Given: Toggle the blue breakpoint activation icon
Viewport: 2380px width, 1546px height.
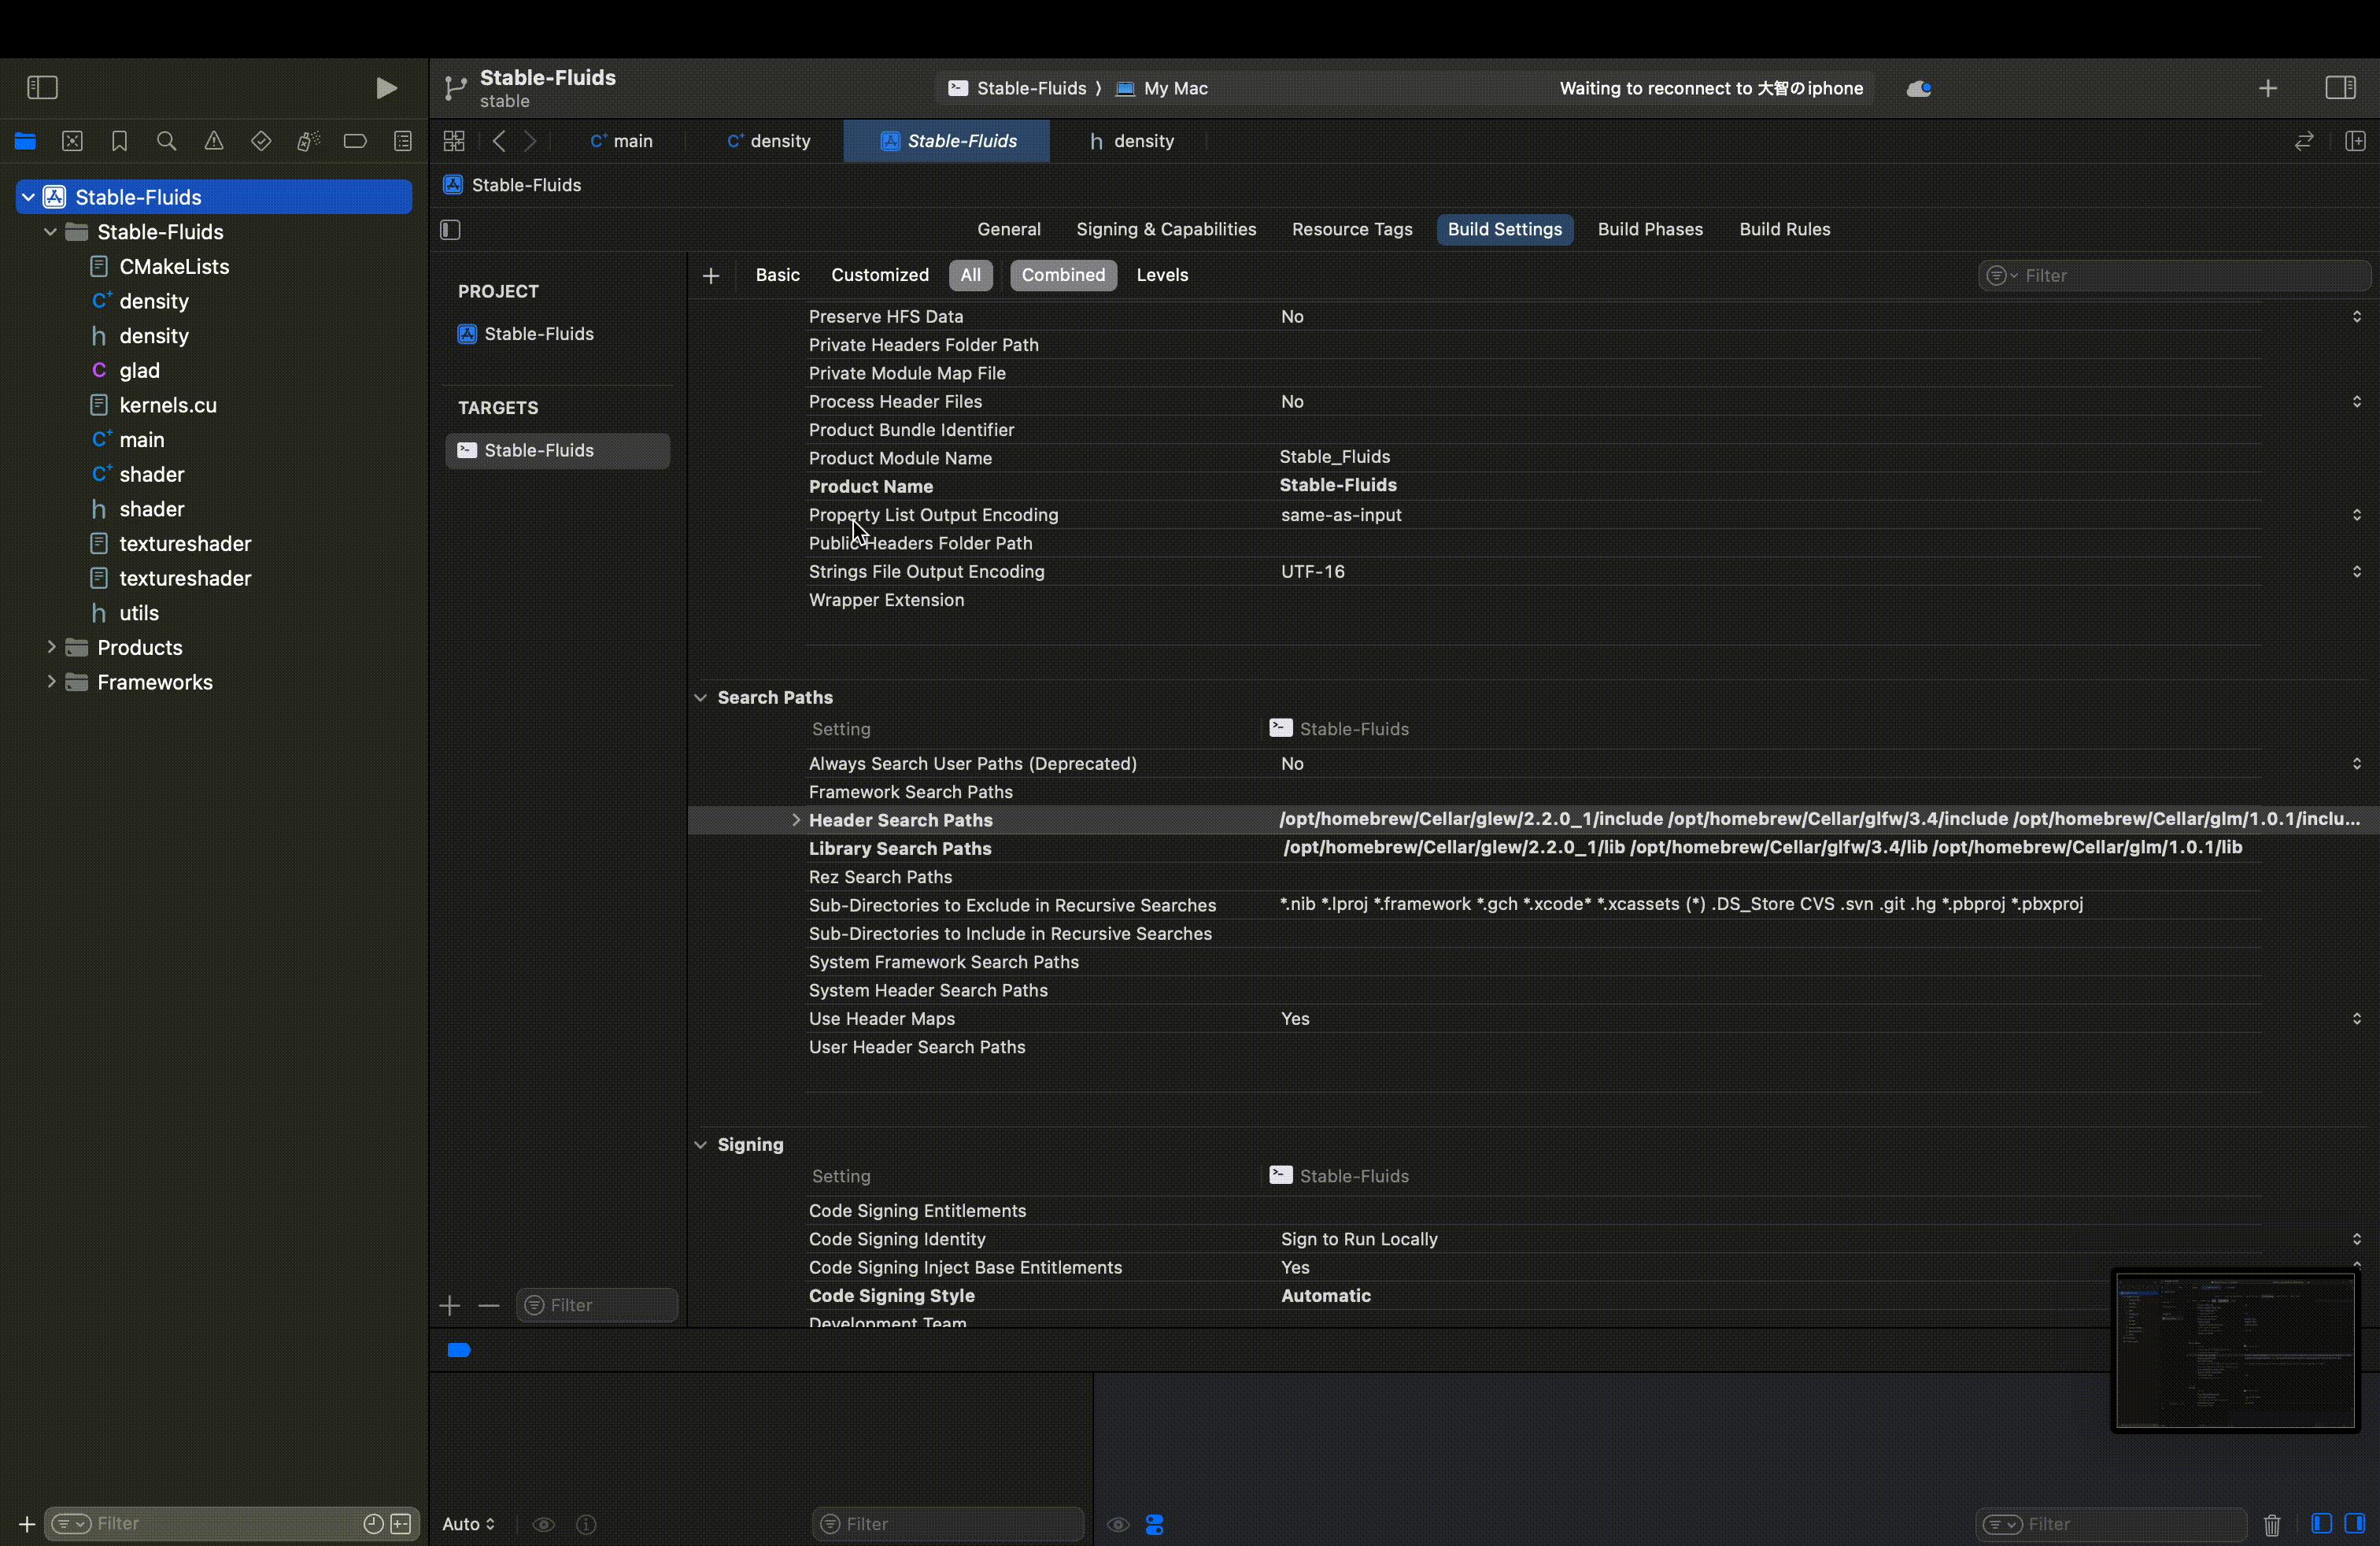Looking at the screenshot, I should pyautogui.click(x=459, y=1350).
